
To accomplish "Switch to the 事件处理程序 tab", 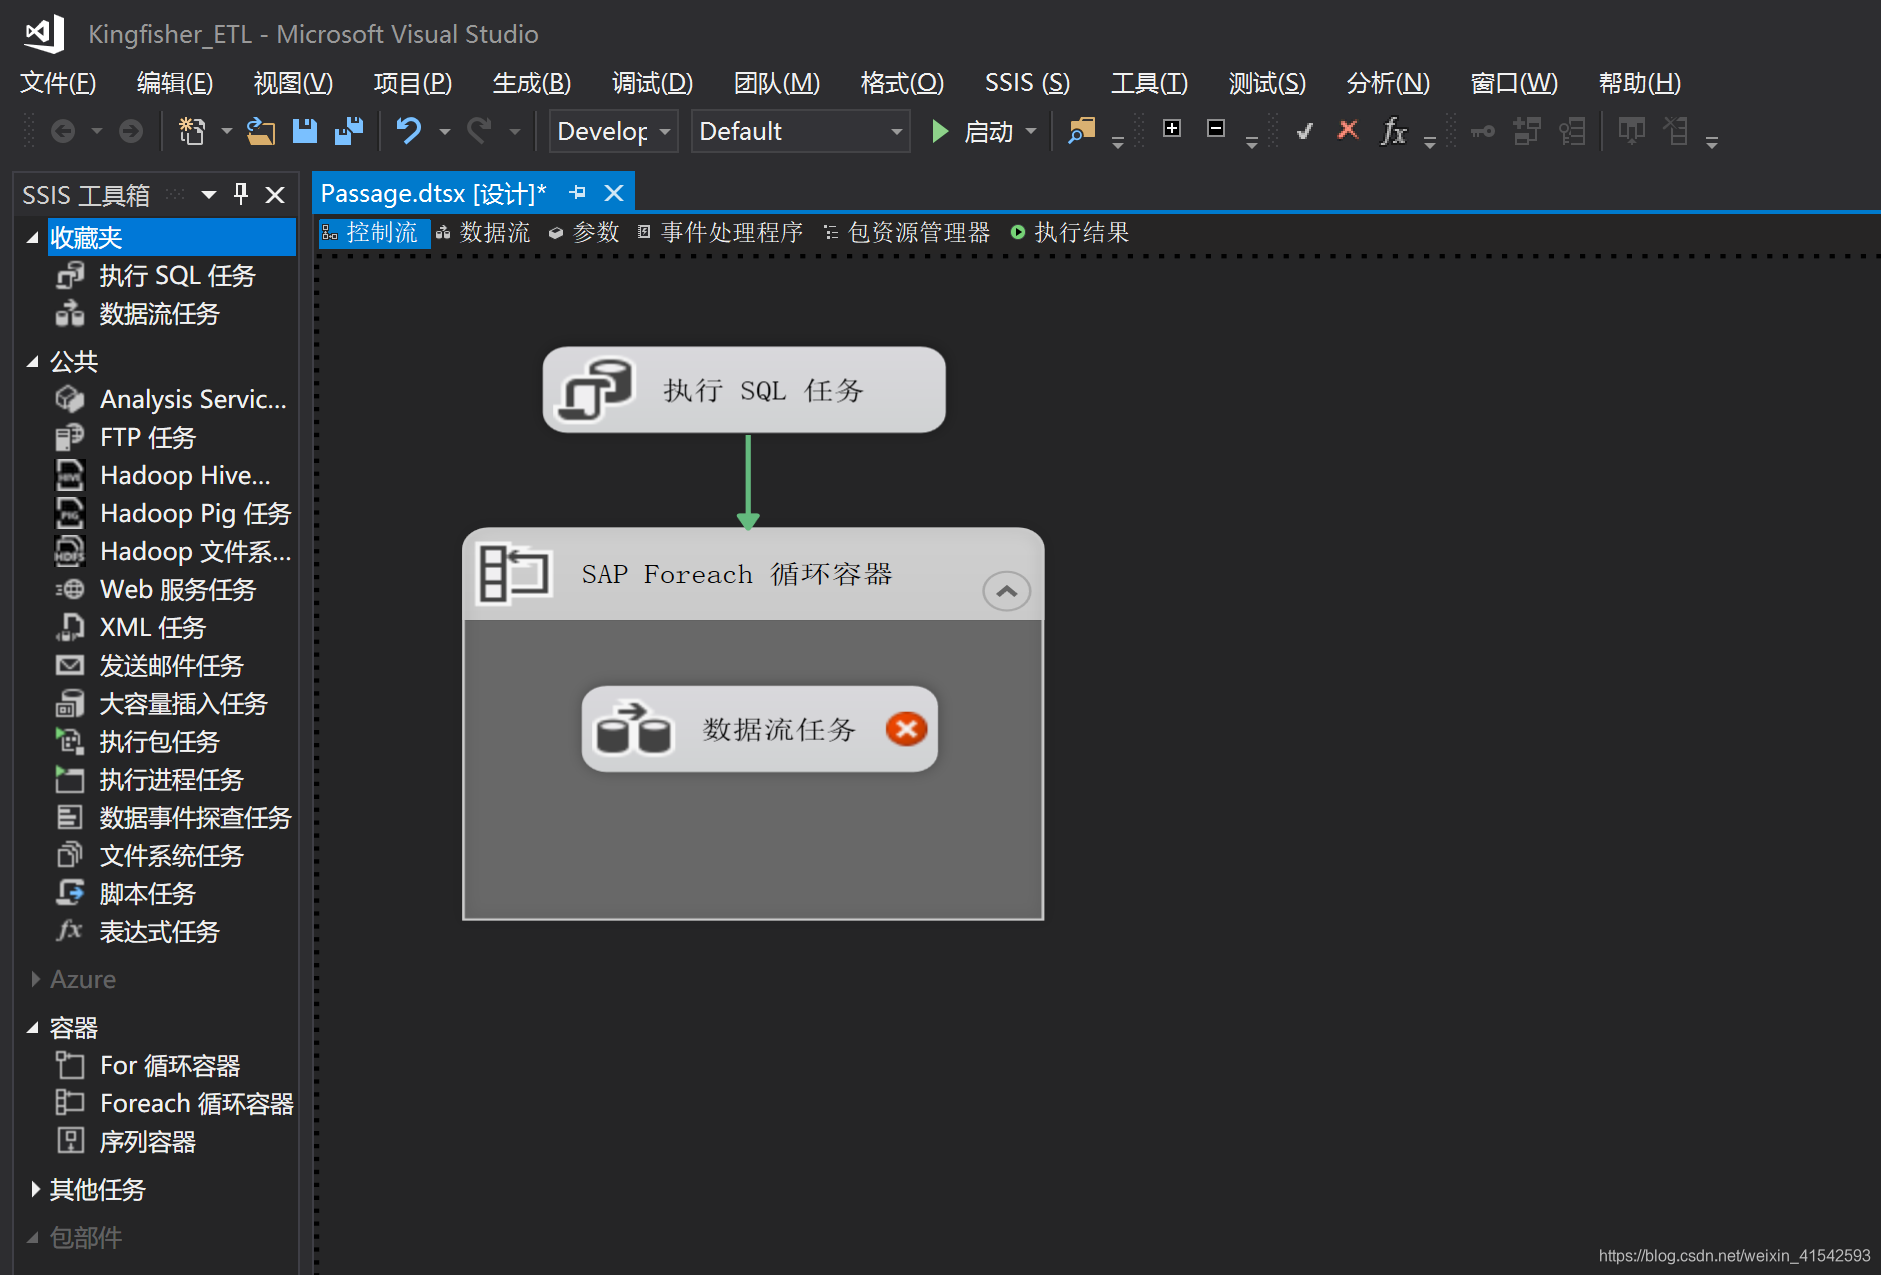I will 721,233.
